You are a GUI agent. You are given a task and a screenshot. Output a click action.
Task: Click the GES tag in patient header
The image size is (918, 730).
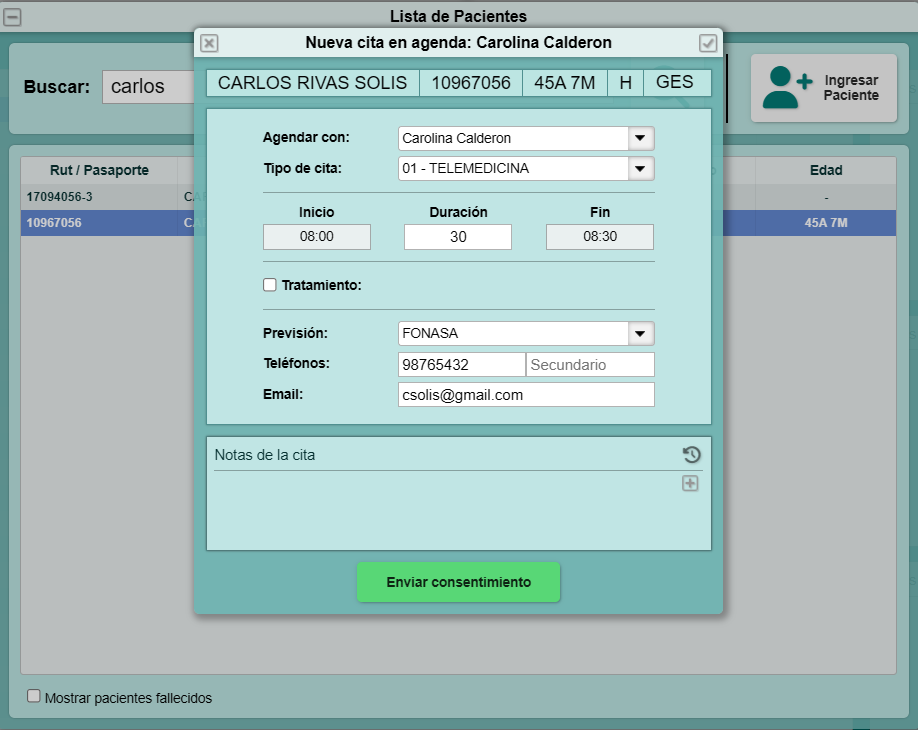click(x=677, y=83)
